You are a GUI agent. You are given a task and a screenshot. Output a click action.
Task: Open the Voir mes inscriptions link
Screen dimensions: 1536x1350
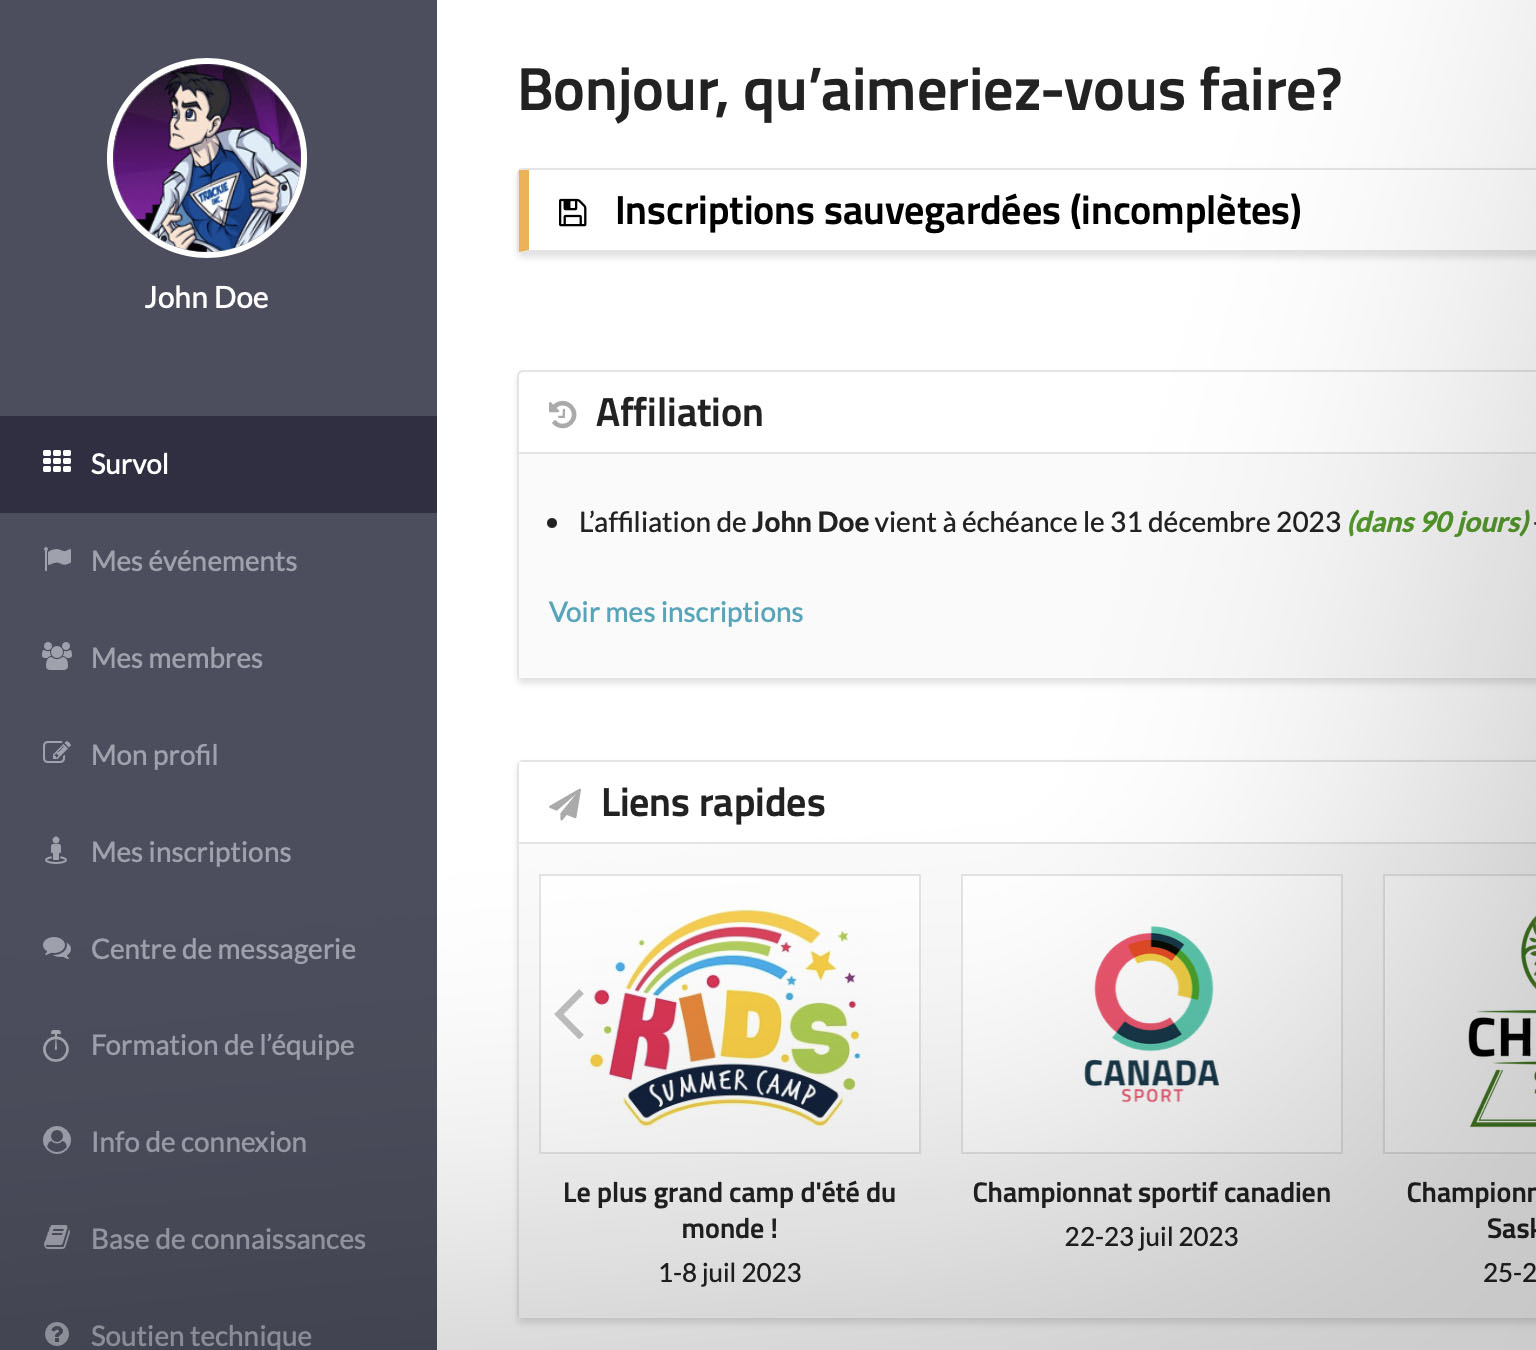click(676, 612)
